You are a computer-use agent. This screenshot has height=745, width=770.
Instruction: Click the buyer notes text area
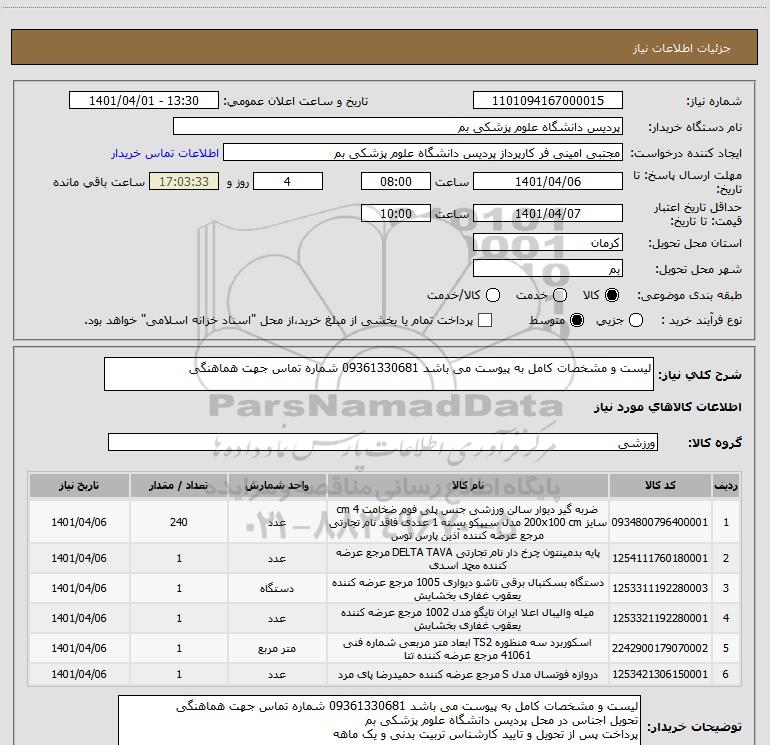380,720
